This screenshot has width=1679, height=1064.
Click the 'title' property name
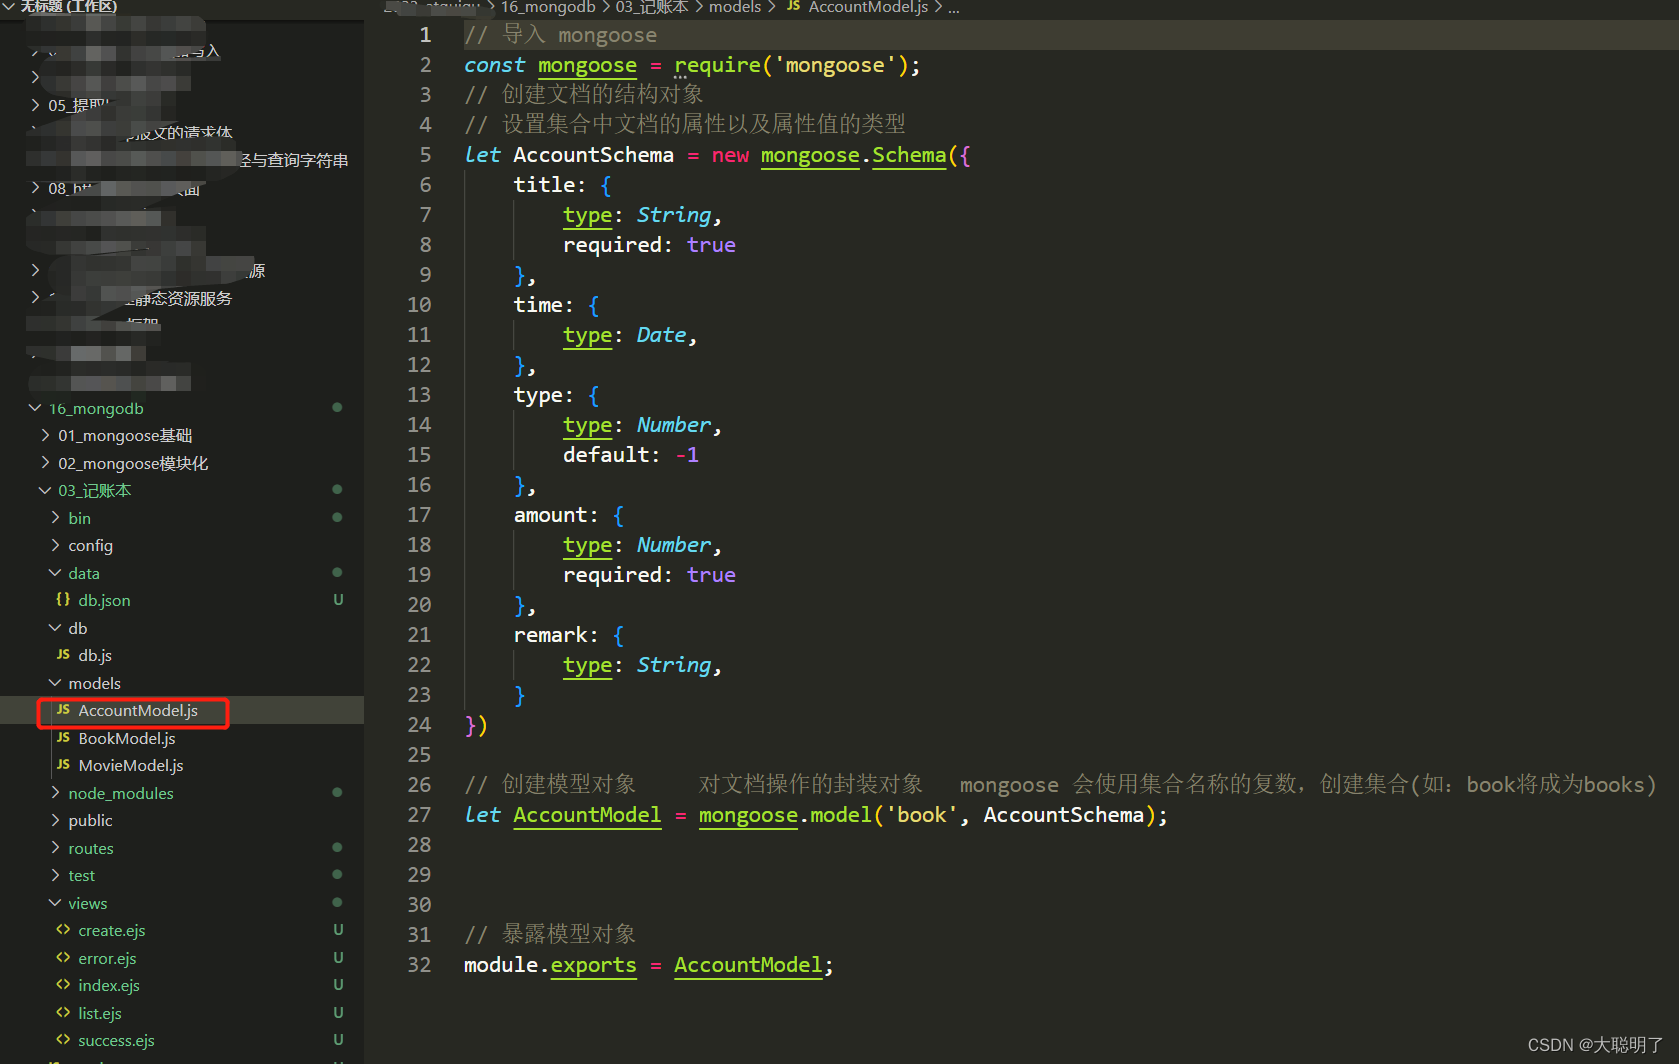point(544,185)
